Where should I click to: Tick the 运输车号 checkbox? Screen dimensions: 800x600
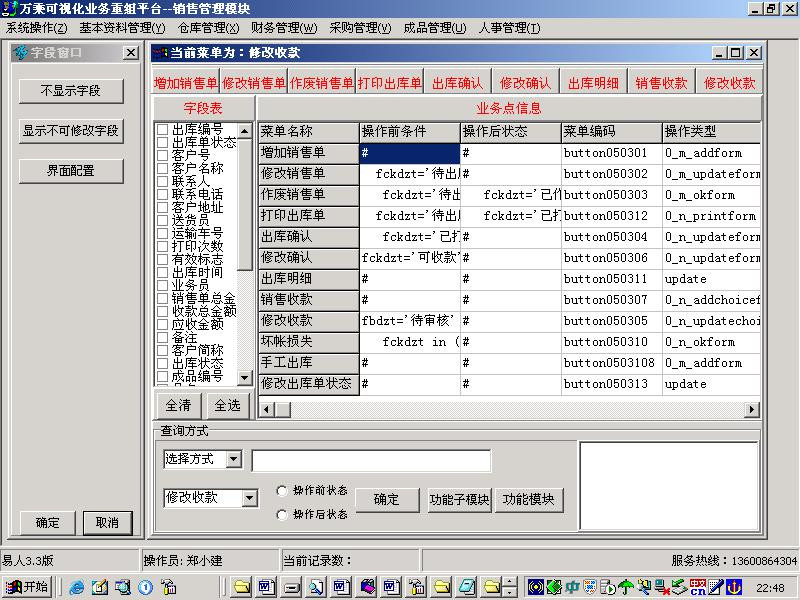(x=163, y=233)
